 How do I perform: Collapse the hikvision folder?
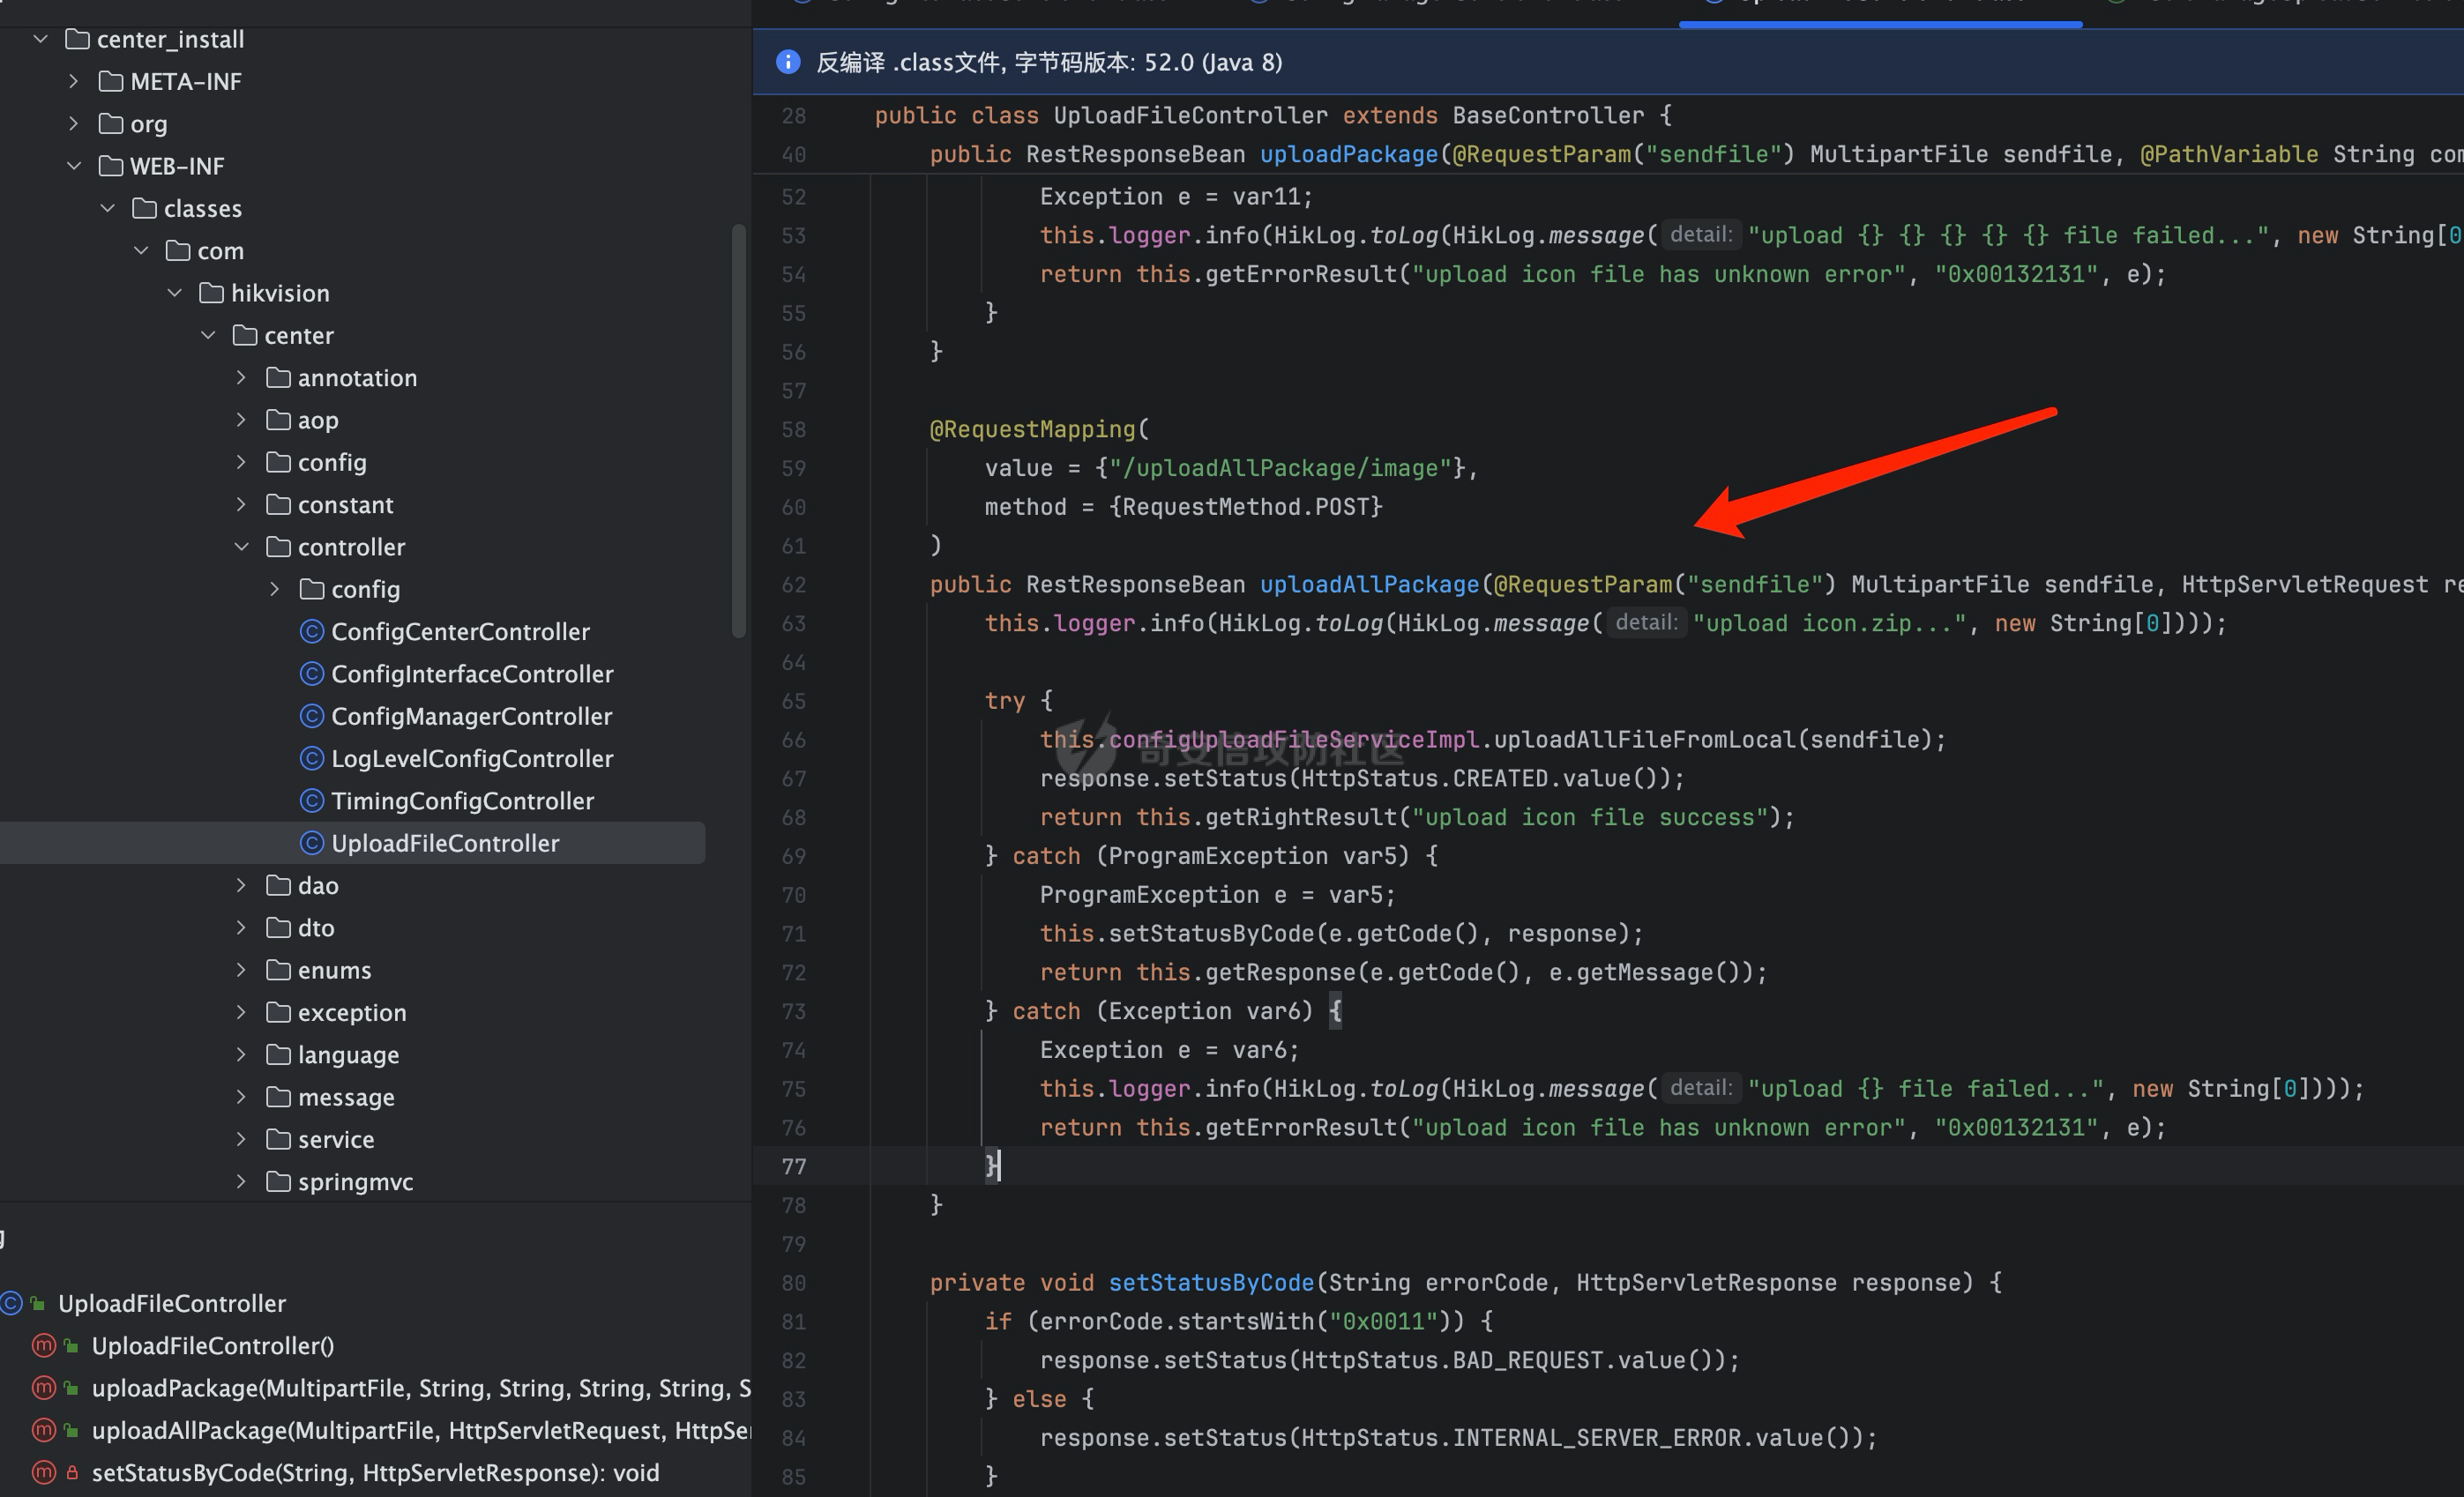(175, 292)
